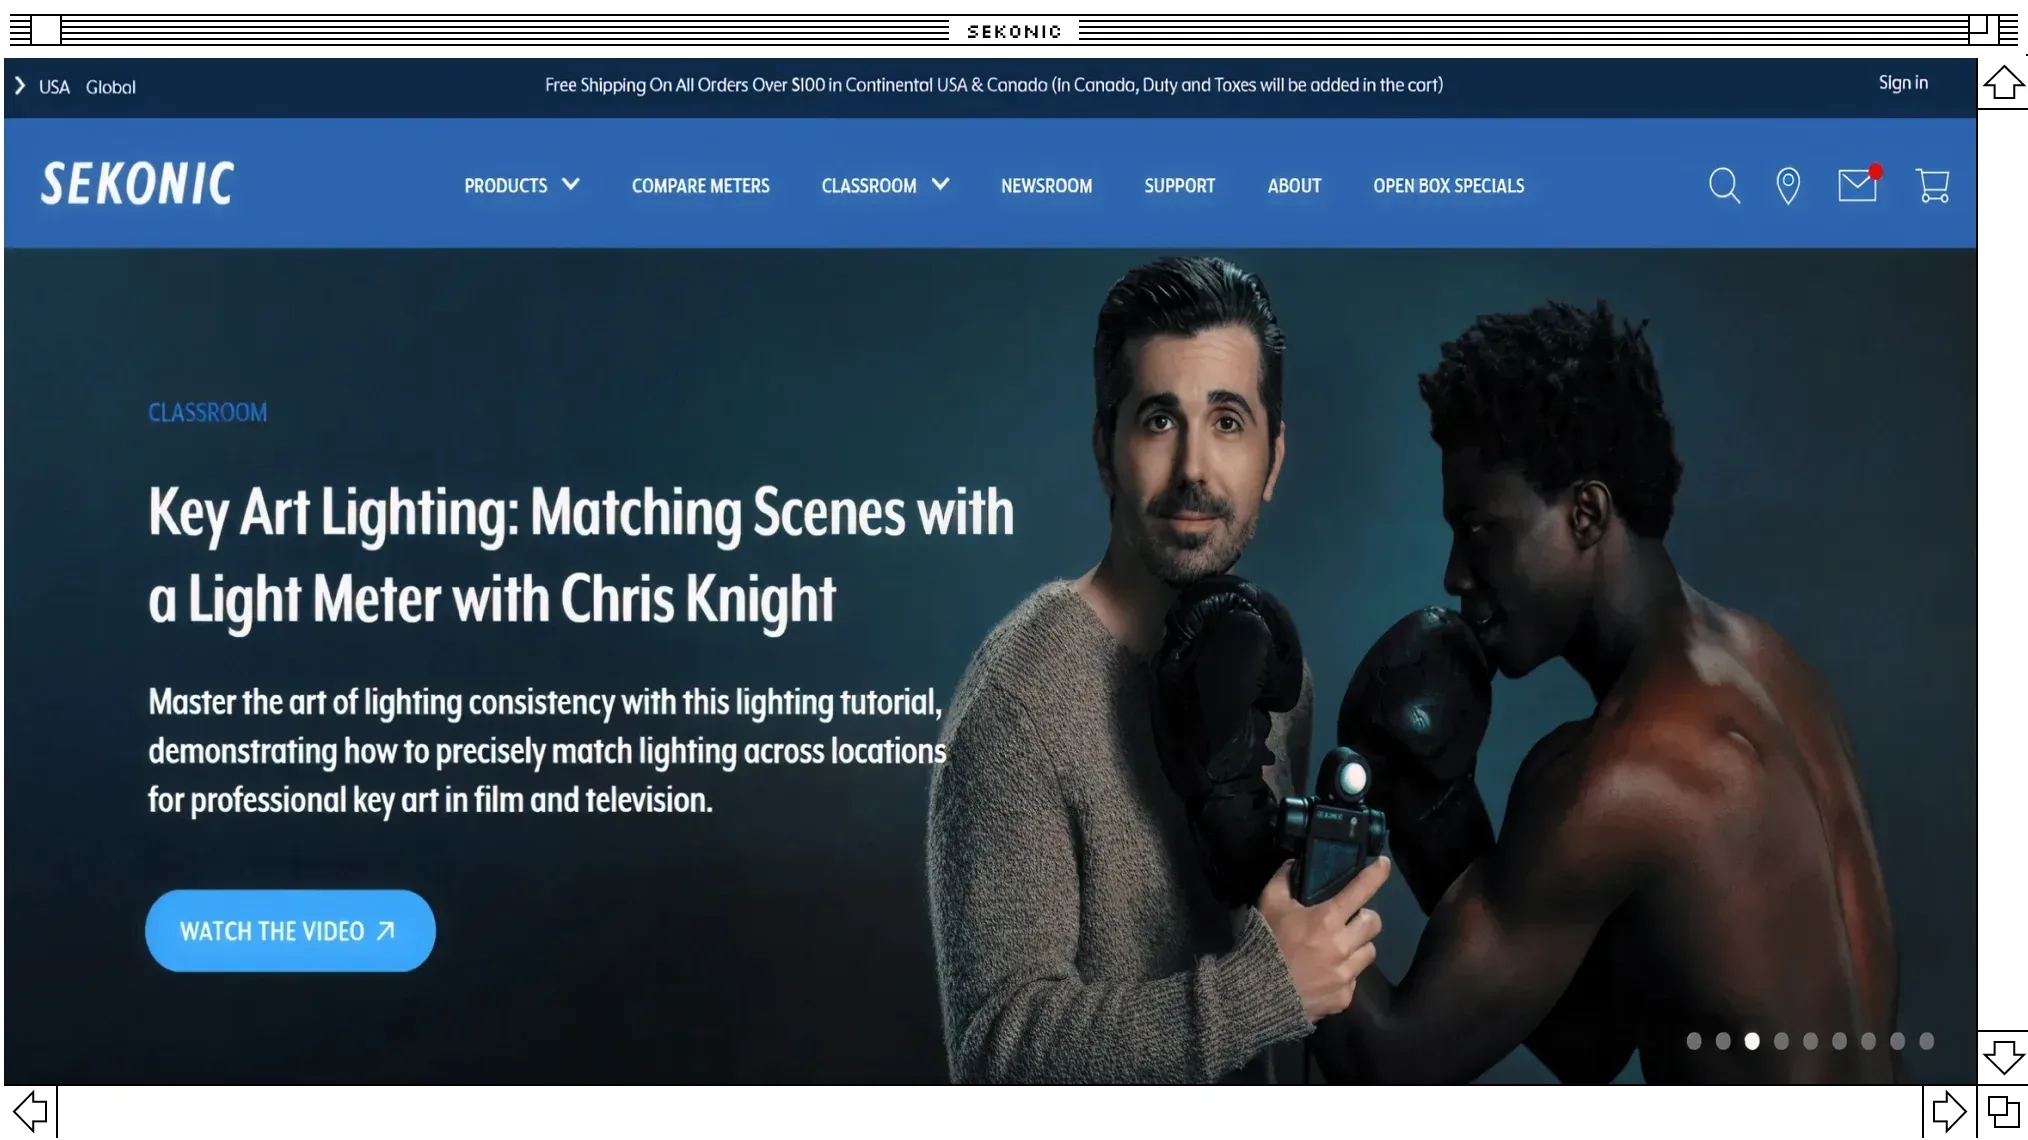The width and height of the screenshot is (2028, 1140).
Task: Open the newsletter envelope icon
Action: point(1857,186)
